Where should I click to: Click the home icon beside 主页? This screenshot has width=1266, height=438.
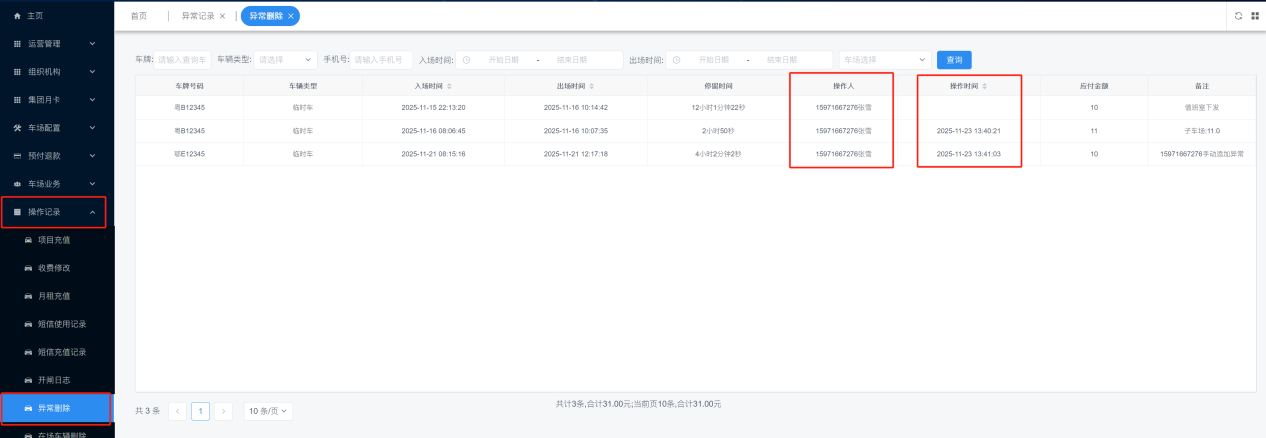click(17, 16)
